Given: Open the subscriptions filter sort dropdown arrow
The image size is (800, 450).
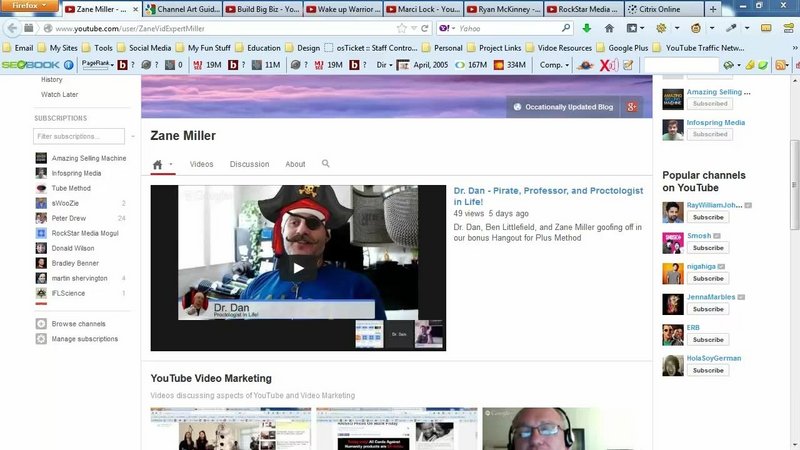Looking at the screenshot, I should (x=133, y=136).
